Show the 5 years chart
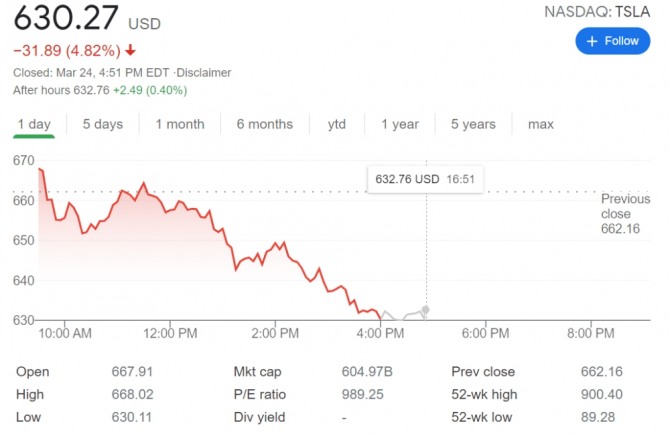Image resolution: width=670 pixels, height=436 pixels. point(473,124)
